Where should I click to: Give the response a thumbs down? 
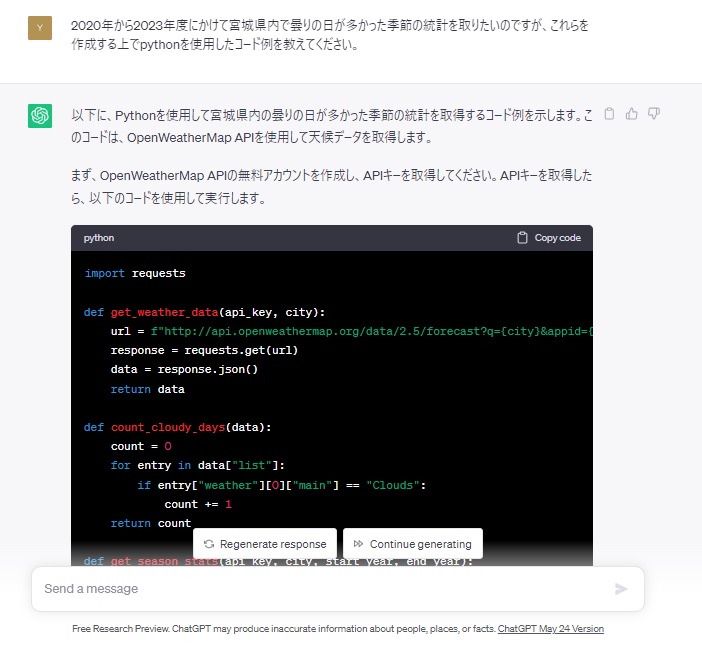pos(654,114)
